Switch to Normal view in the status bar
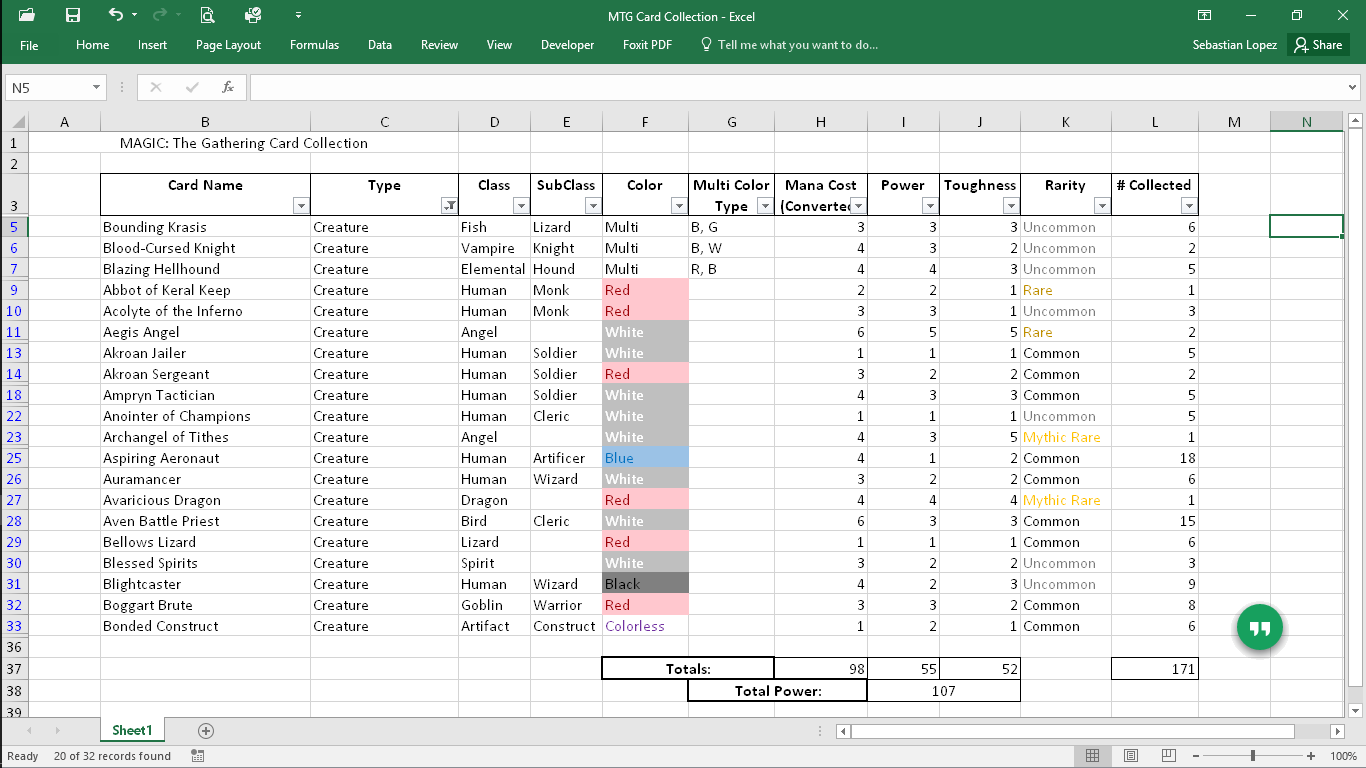1366x768 pixels. [1092, 756]
